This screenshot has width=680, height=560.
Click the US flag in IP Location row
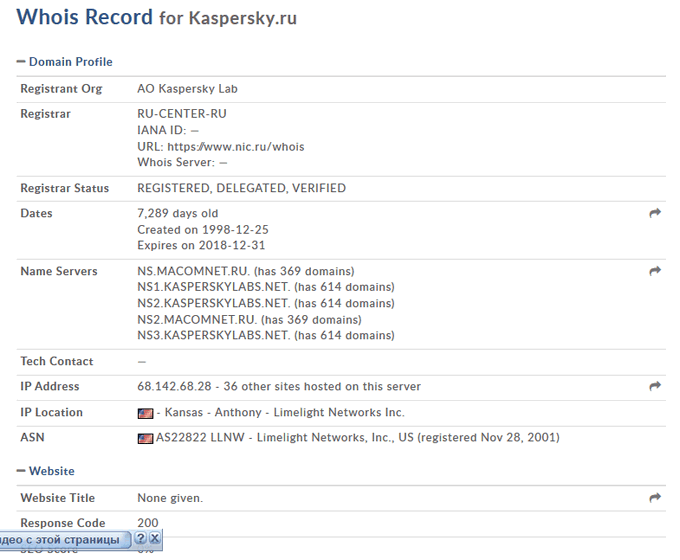(145, 413)
